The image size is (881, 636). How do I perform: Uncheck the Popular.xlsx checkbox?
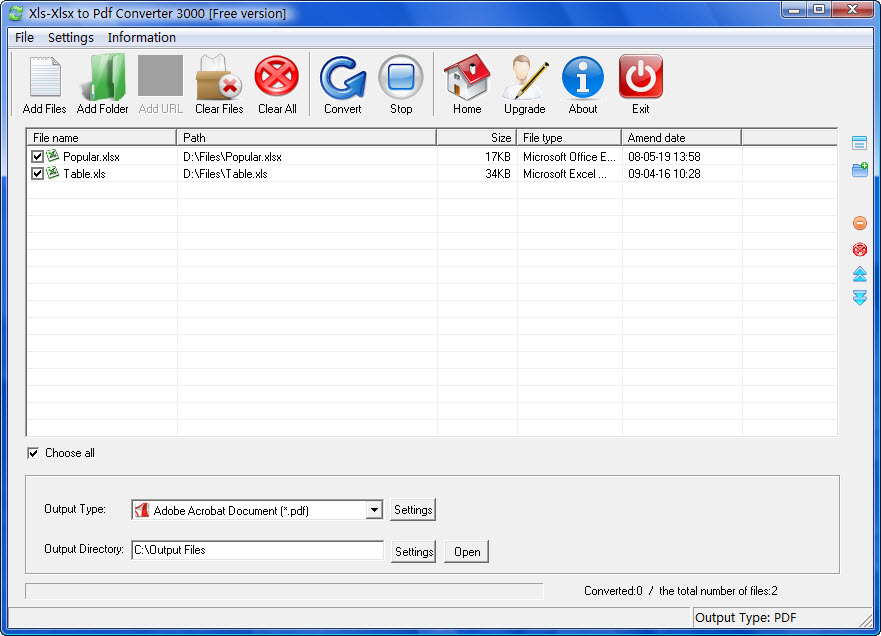click(x=37, y=157)
